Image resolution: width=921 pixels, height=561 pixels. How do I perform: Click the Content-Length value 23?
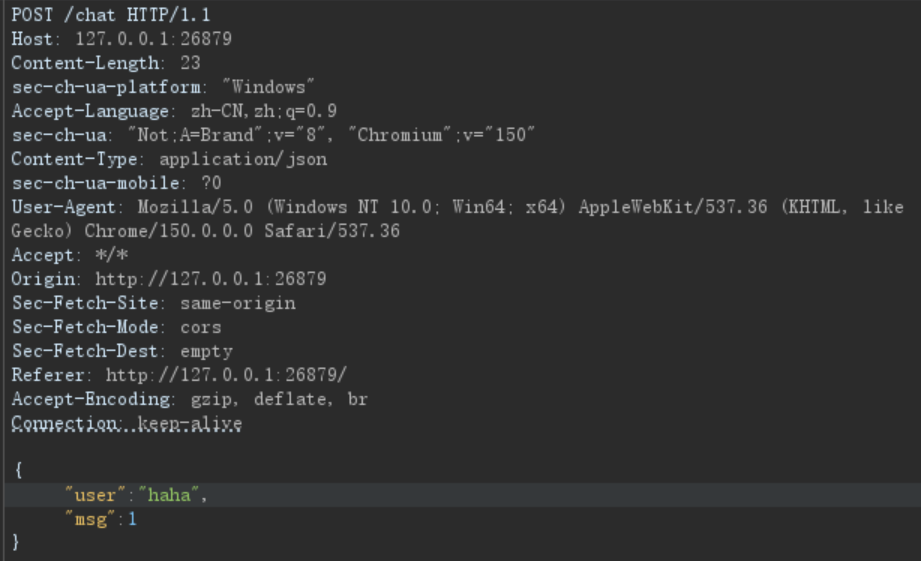[190, 63]
